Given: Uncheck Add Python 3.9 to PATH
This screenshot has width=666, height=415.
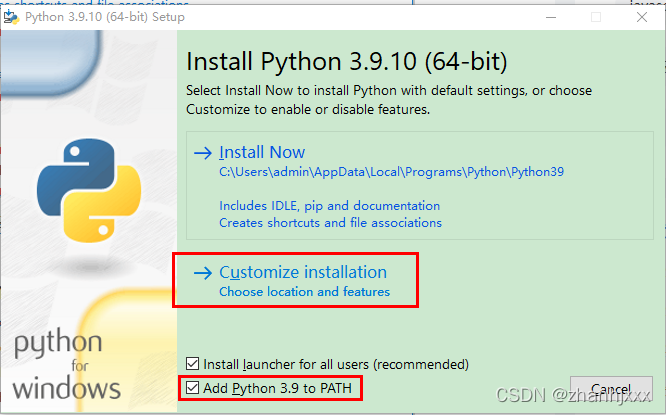Looking at the screenshot, I should (192, 388).
